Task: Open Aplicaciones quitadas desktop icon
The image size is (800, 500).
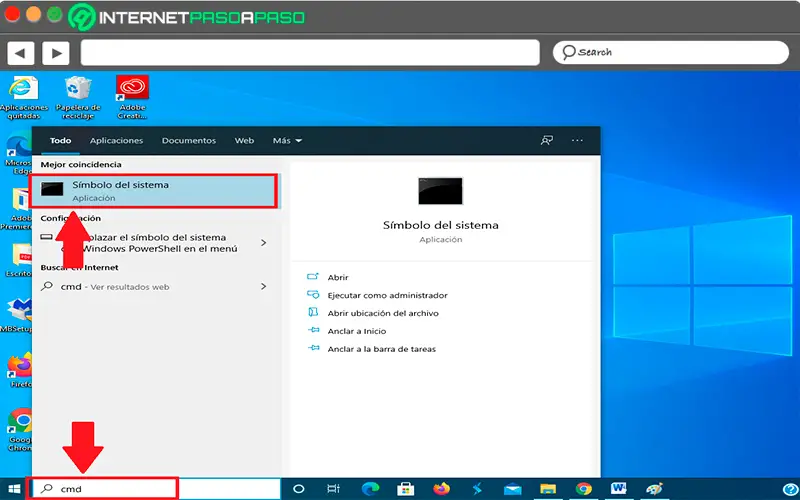Action: (23, 97)
